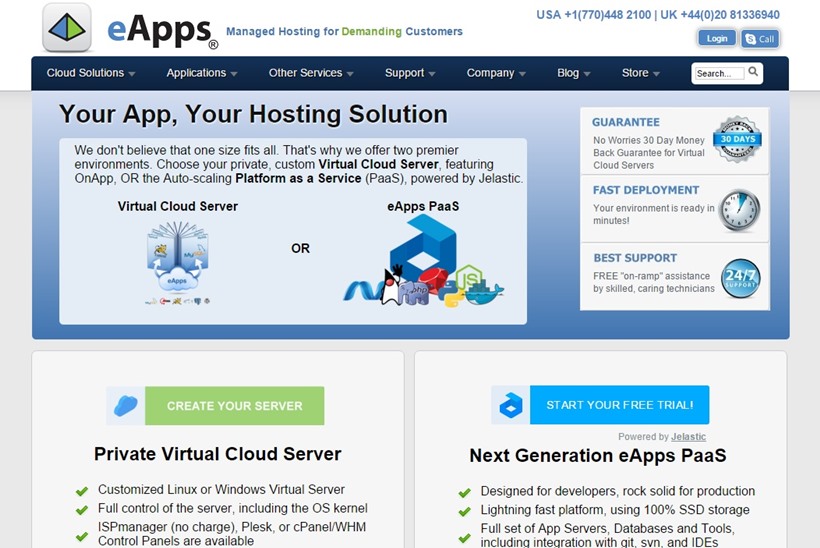The image size is (820, 548).
Task: Click the ISPmanager control panels bullet text
Action: click(232, 534)
